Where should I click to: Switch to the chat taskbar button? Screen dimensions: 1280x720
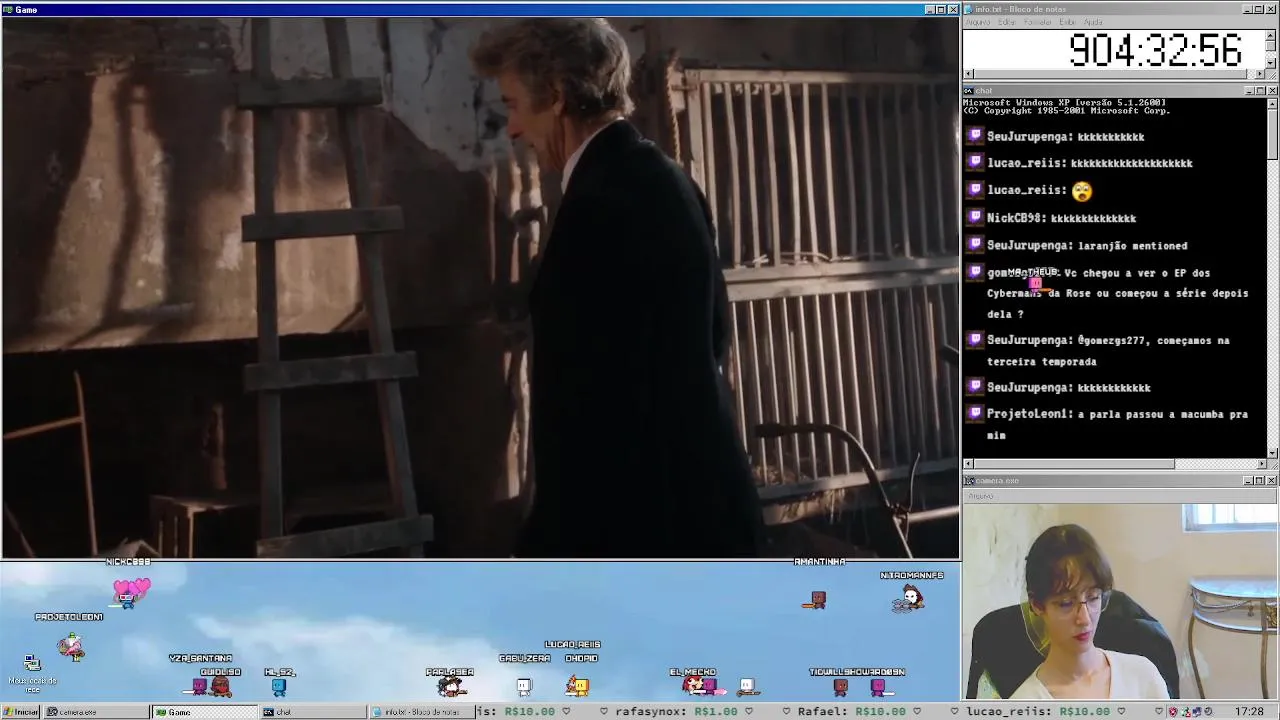[x=313, y=712]
